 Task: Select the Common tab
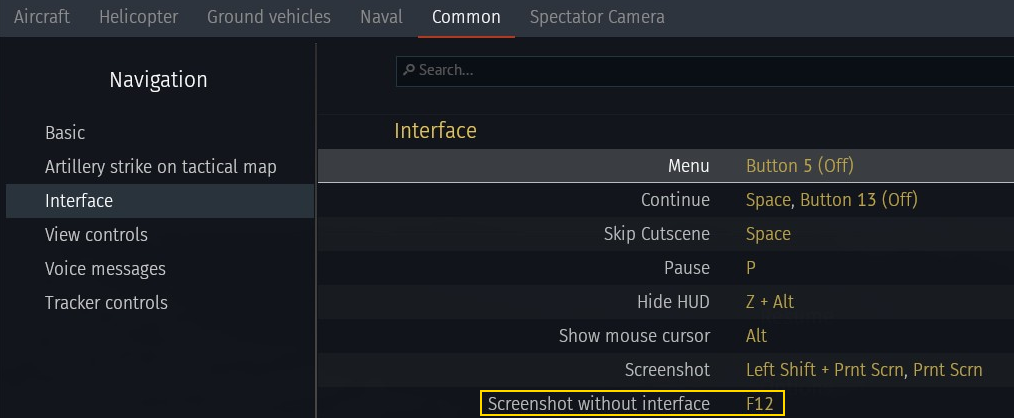466,17
